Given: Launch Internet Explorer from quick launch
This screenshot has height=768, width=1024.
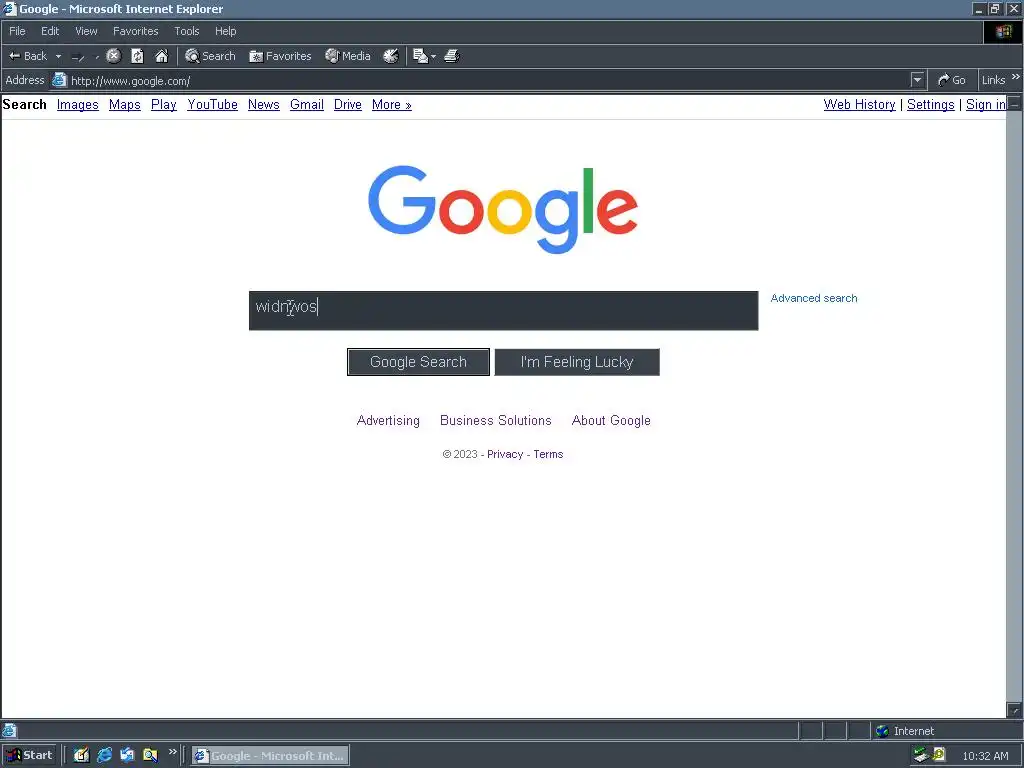Looking at the screenshot, I should (x=104, y=755).
